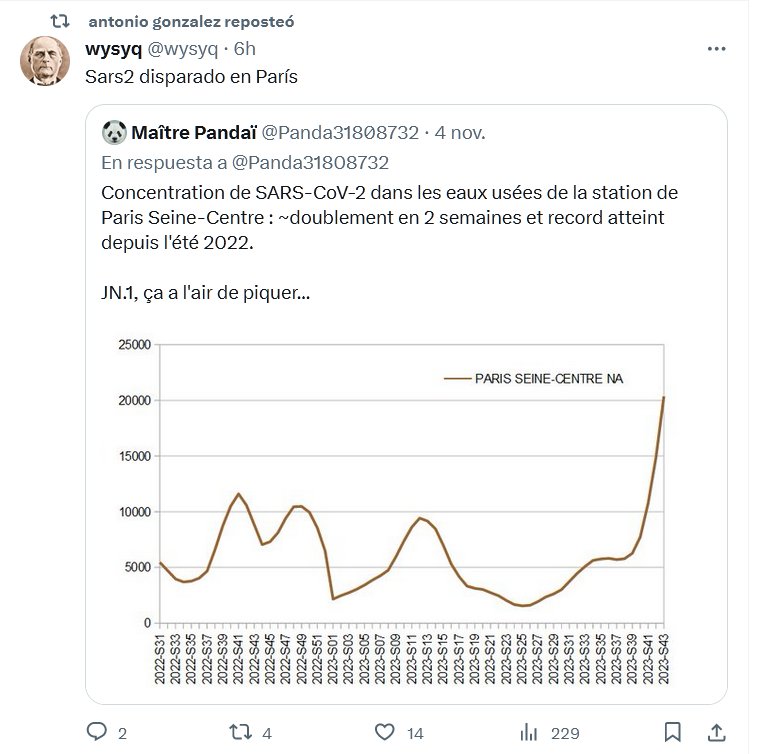This screenshot has height=754, width=764.
Task: Click the small repost icon beside antonio gonzalez
Action: coord(60,21)
